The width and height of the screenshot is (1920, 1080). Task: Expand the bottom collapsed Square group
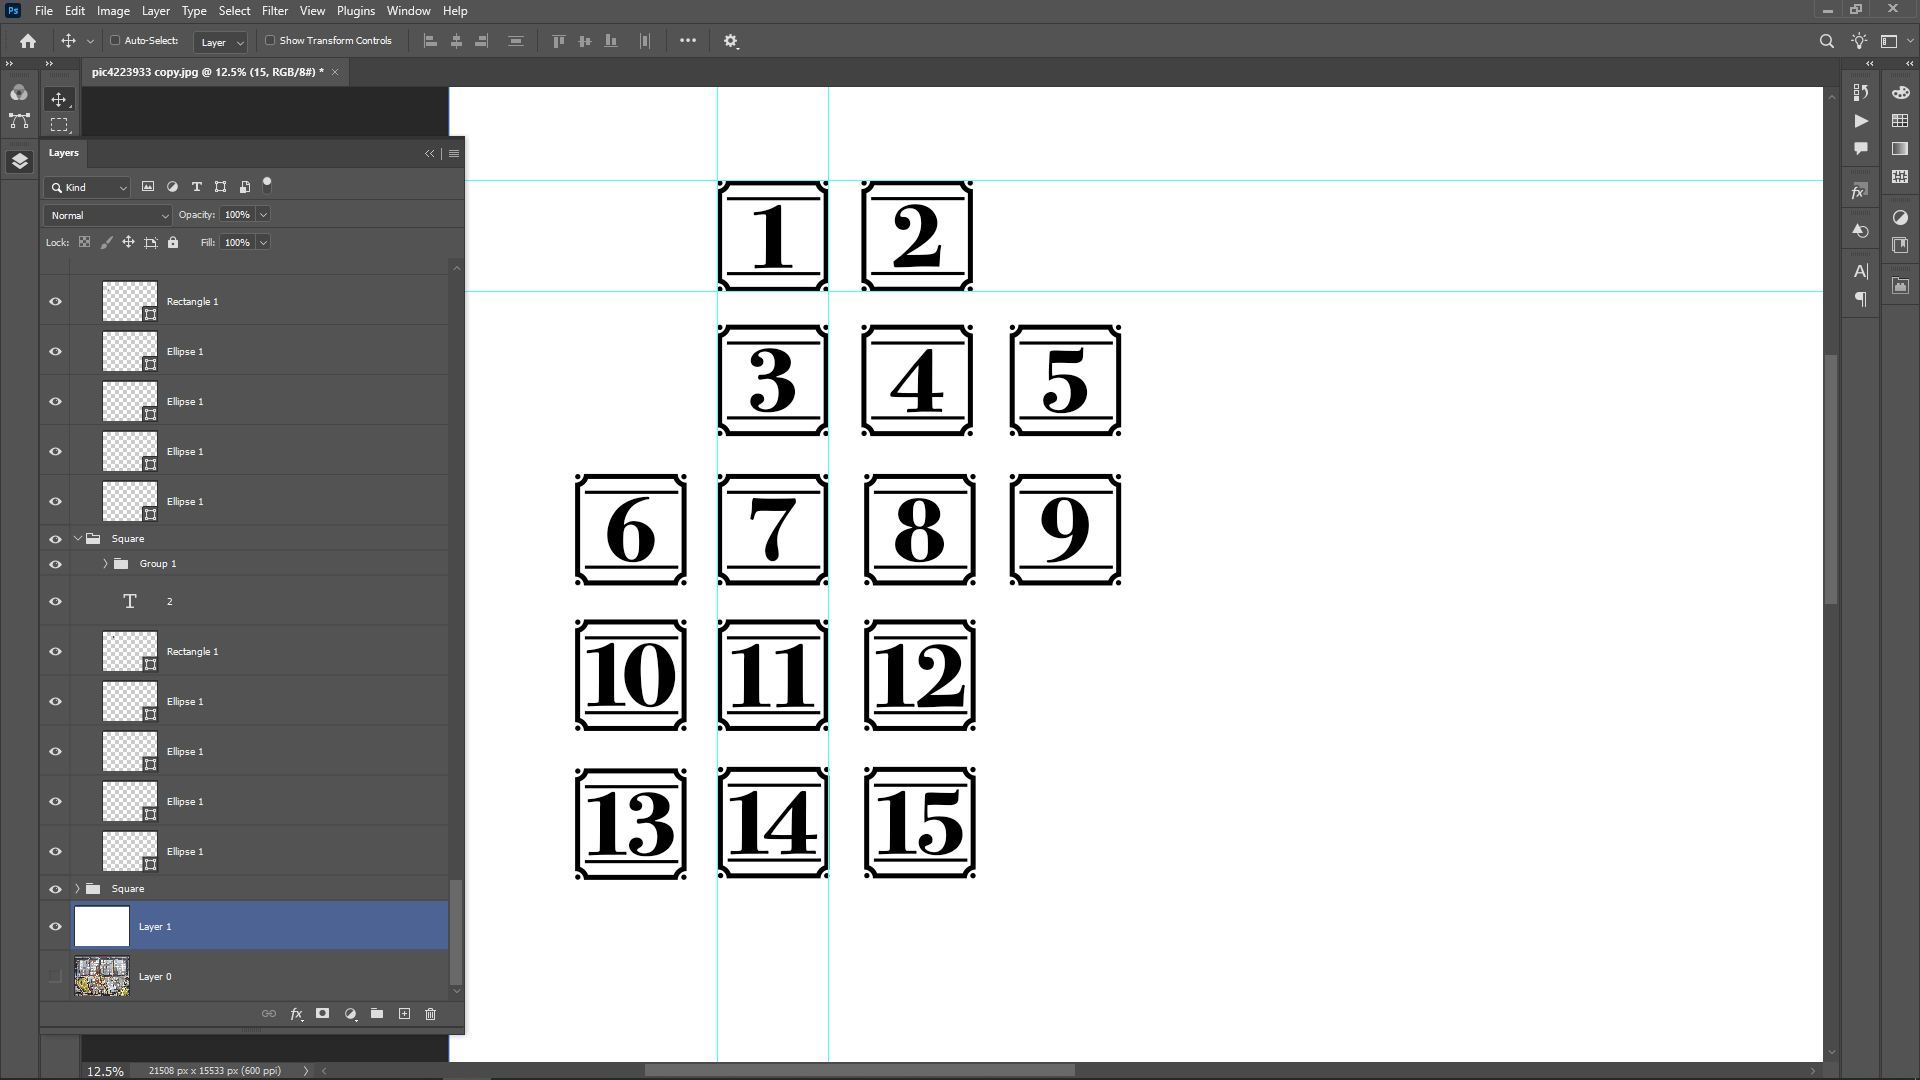(x=78, y=889)
